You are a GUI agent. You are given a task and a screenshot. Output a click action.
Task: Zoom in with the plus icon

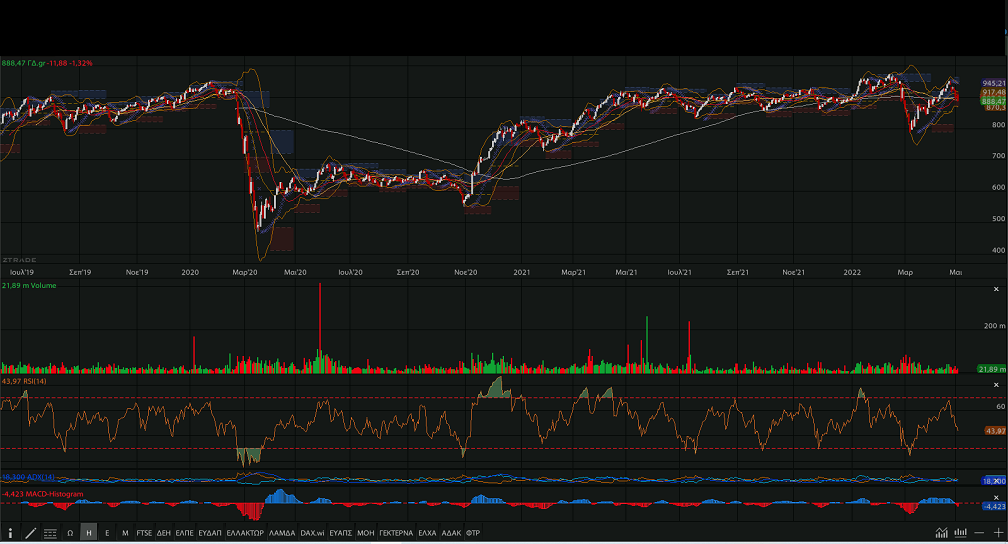[x=998, y=532]
